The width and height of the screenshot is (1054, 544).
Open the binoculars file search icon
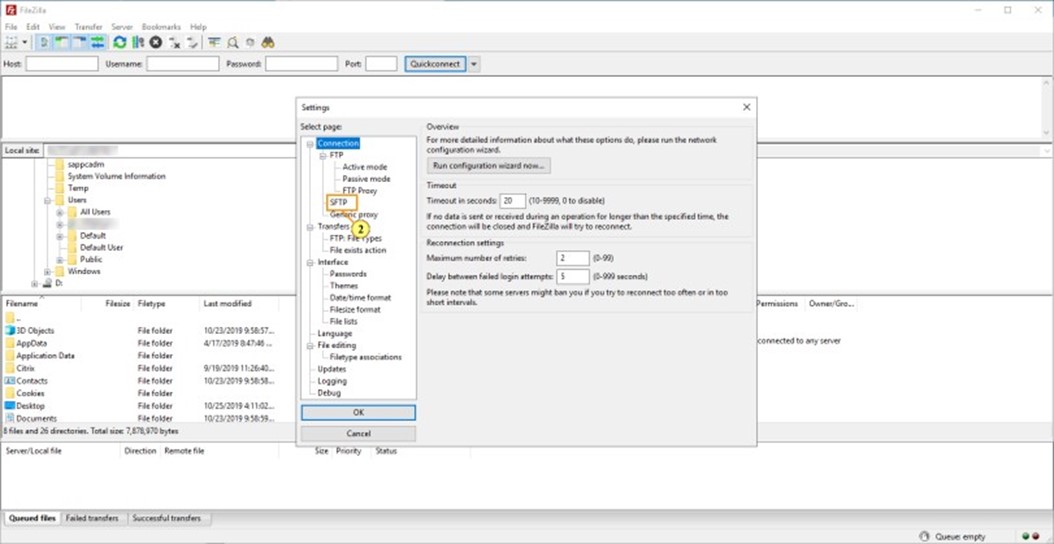pos(268,43)
